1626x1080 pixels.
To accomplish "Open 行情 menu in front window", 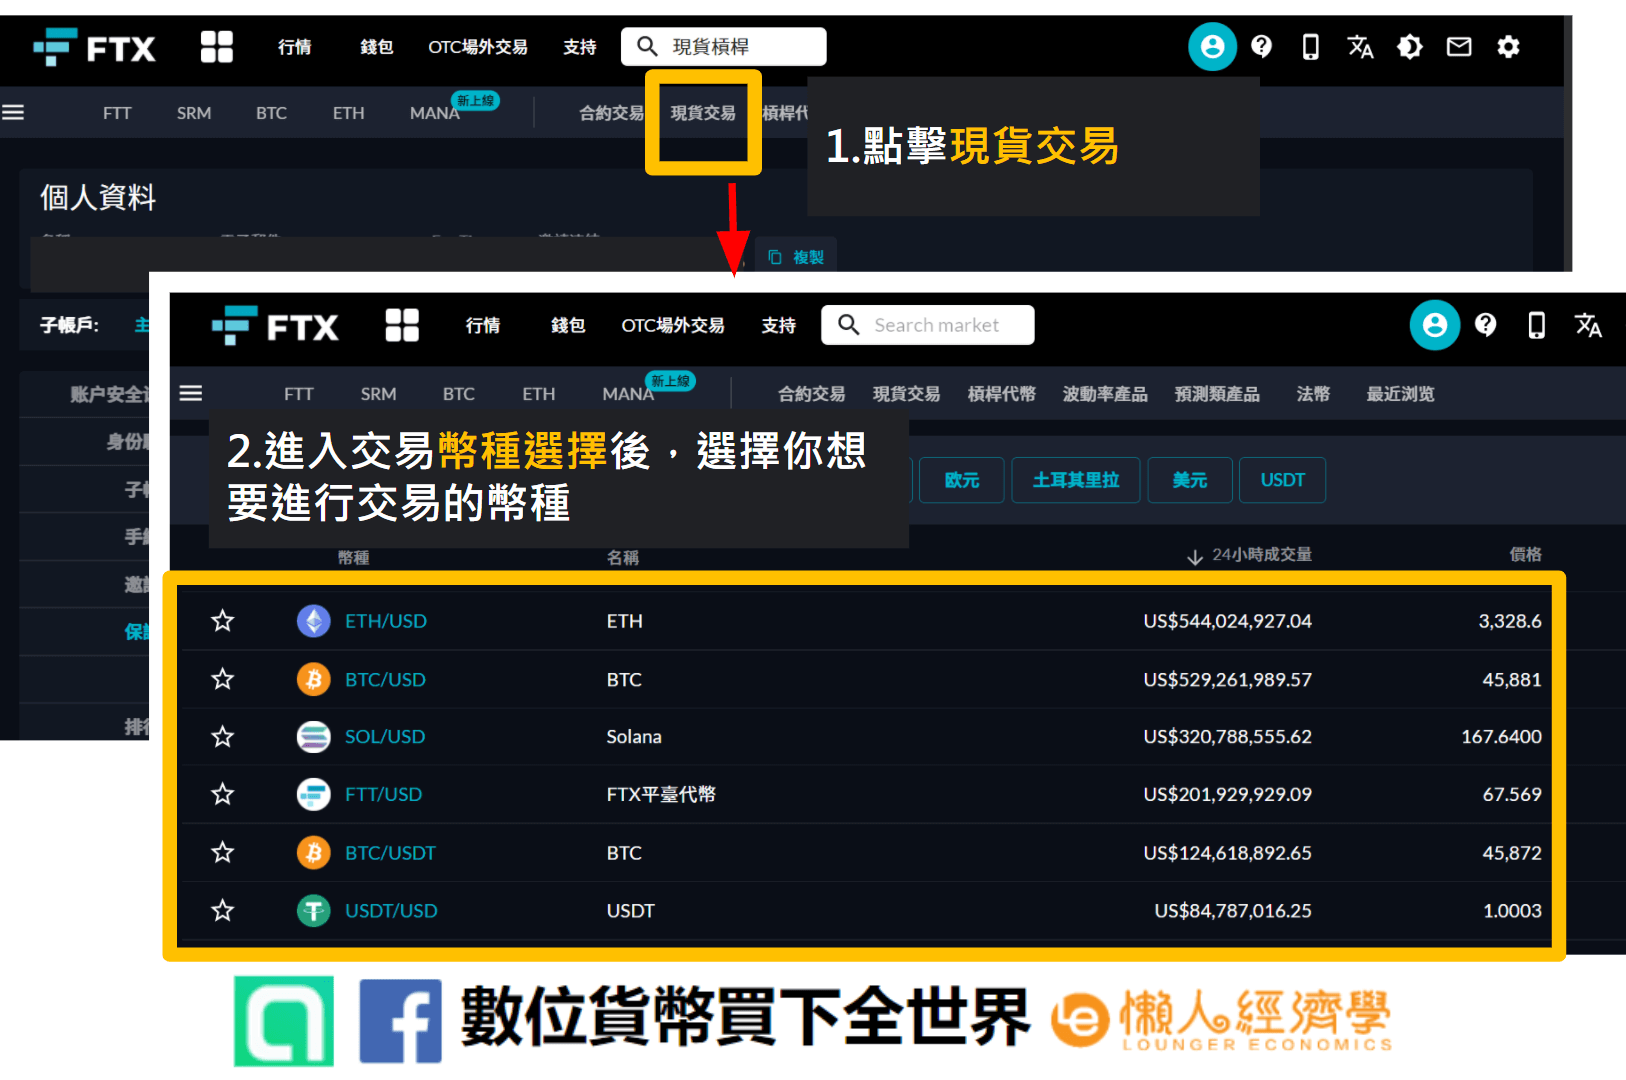I will pyautogui.click(x=483, y=326).
